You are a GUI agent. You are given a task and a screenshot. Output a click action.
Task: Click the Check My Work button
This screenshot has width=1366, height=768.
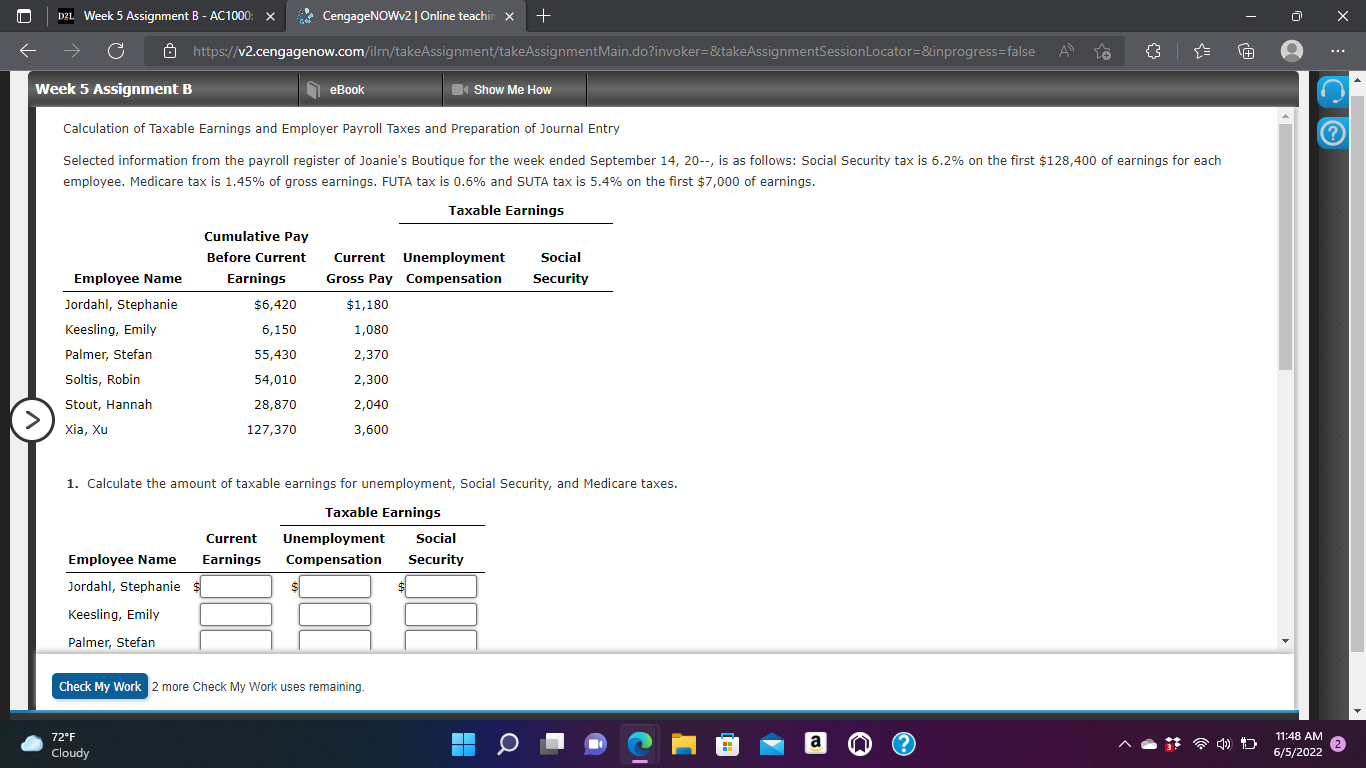99,686
